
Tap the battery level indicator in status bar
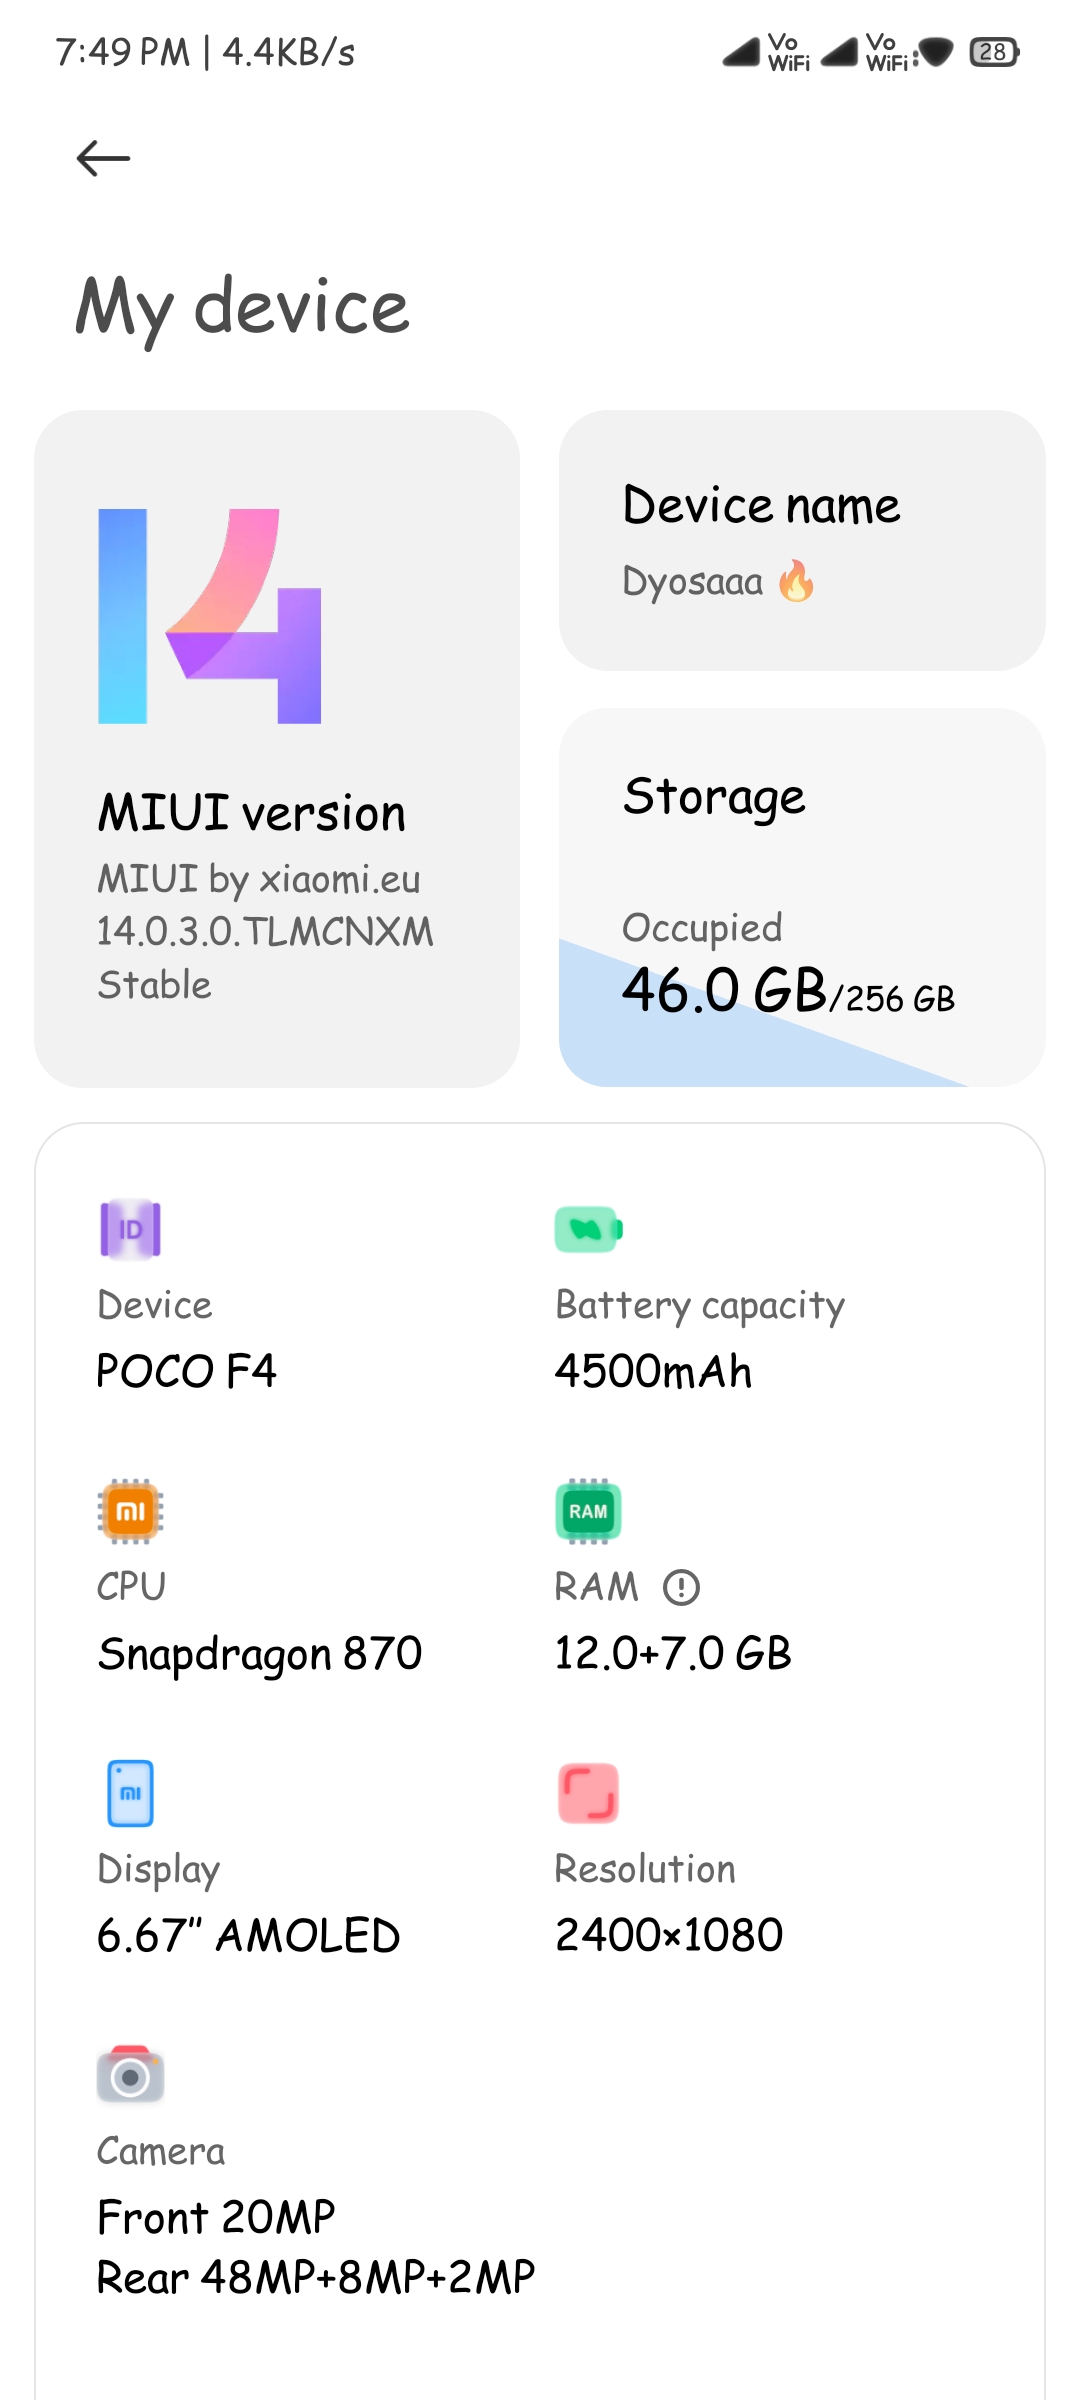click(x=994, y=52)
